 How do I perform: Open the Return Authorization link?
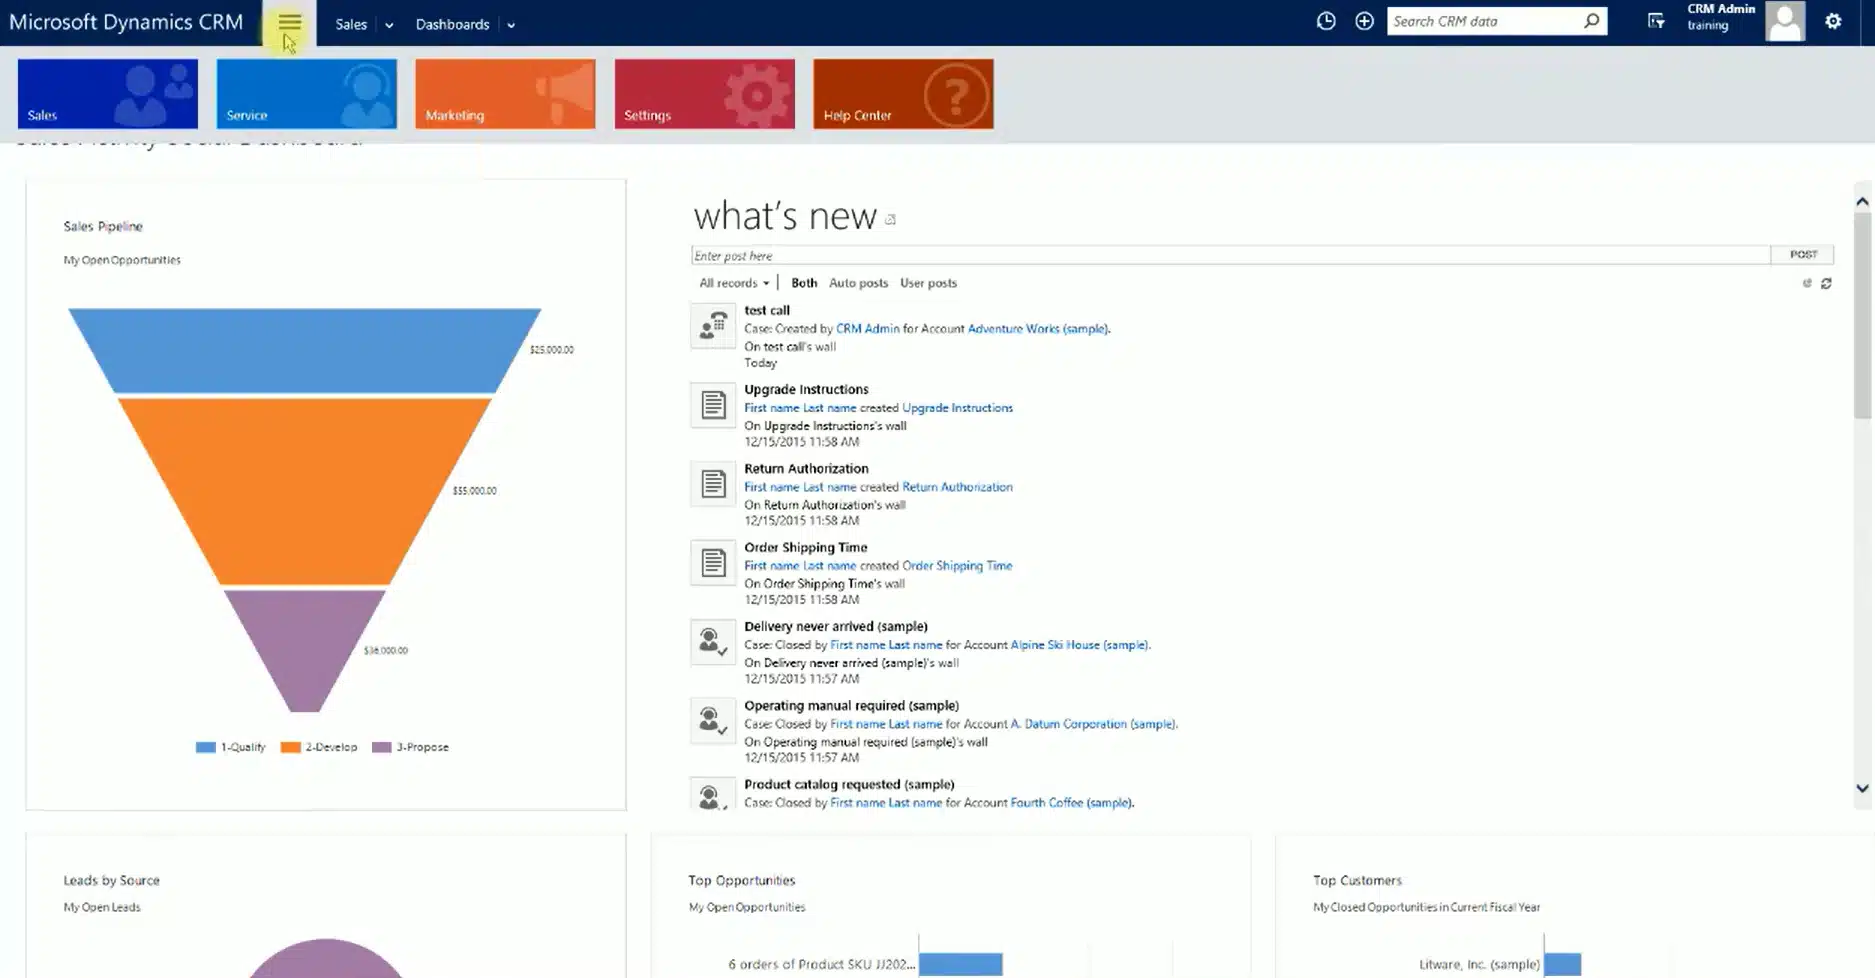pos(957,487)
